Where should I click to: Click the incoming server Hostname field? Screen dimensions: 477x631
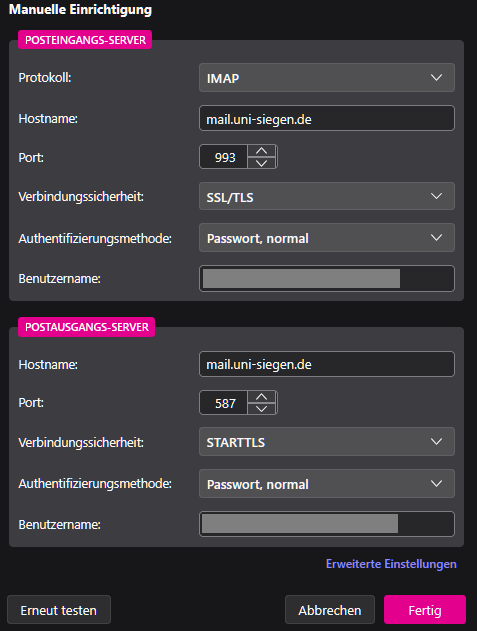click(326, 118)
